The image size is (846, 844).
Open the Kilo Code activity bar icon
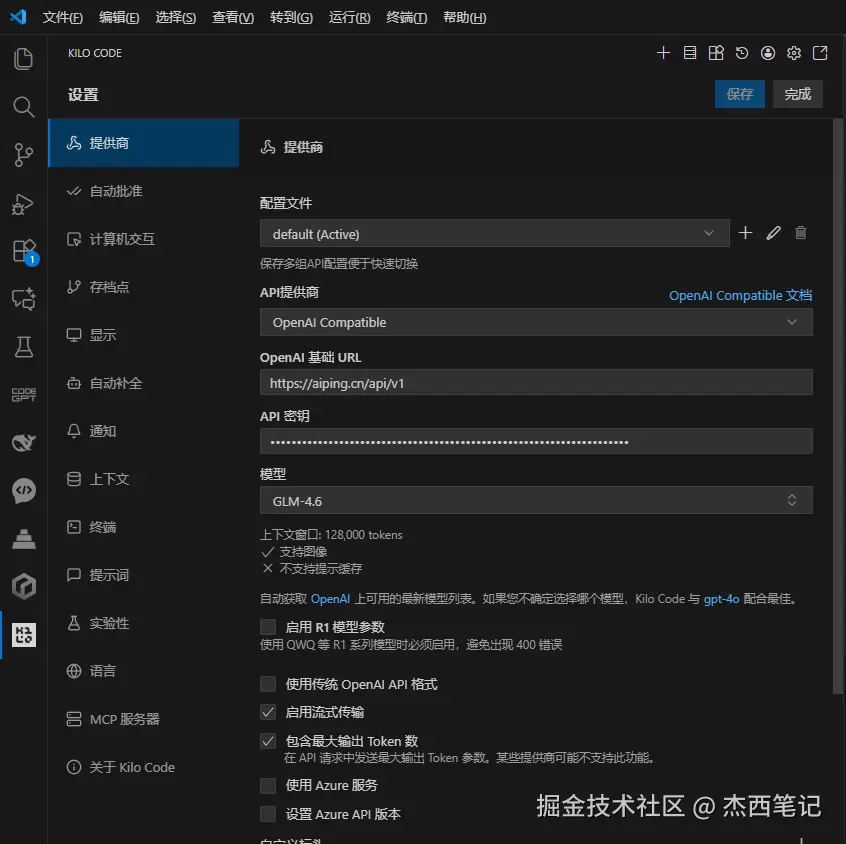click(x=24, y=635)
